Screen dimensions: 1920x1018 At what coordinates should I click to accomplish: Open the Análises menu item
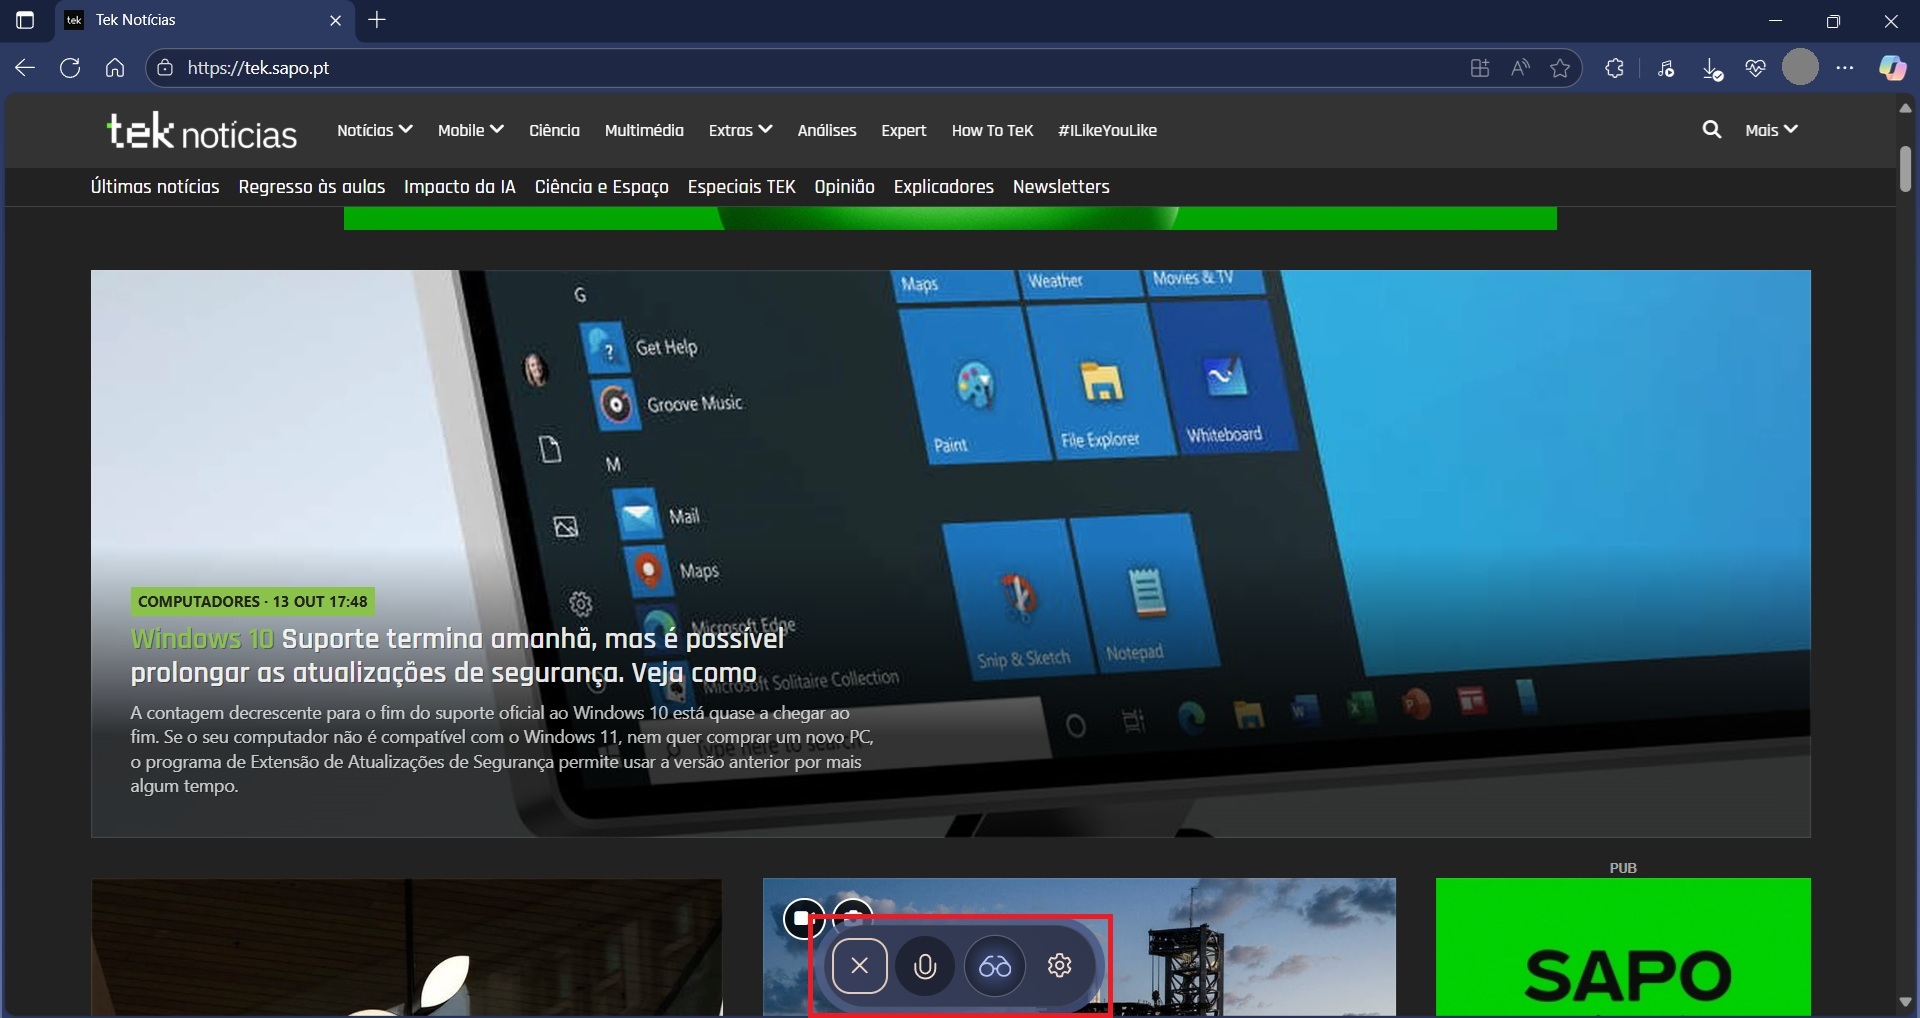click(x=826, y=130)
